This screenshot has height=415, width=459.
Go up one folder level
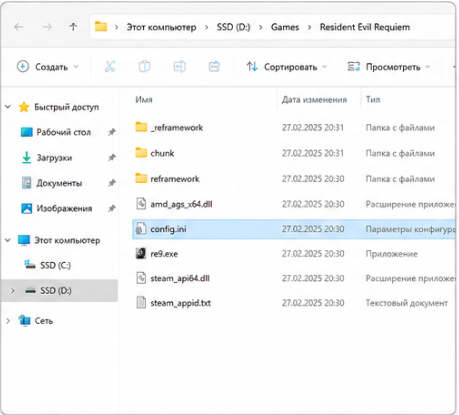pyautogui.click(x=73, y=27)
